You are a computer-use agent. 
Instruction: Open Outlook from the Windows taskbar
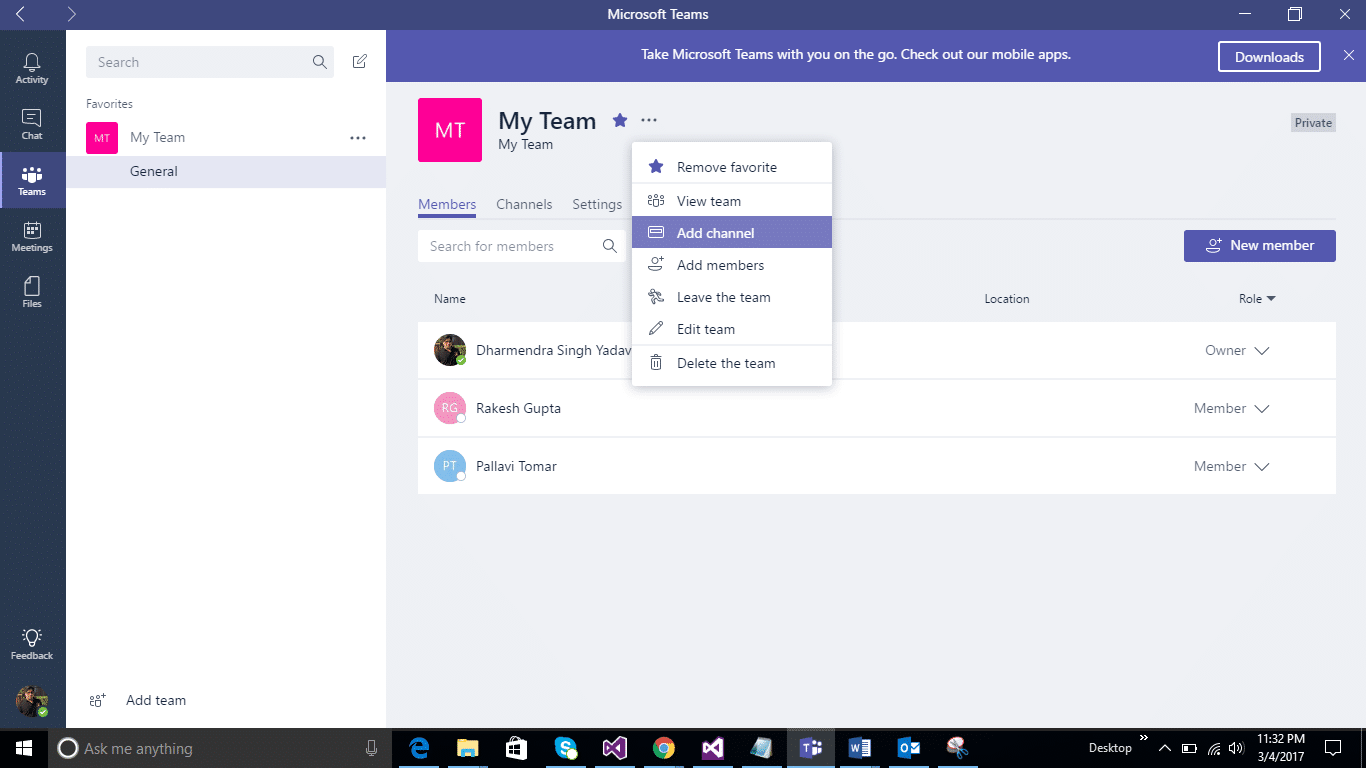click(909, 748)
